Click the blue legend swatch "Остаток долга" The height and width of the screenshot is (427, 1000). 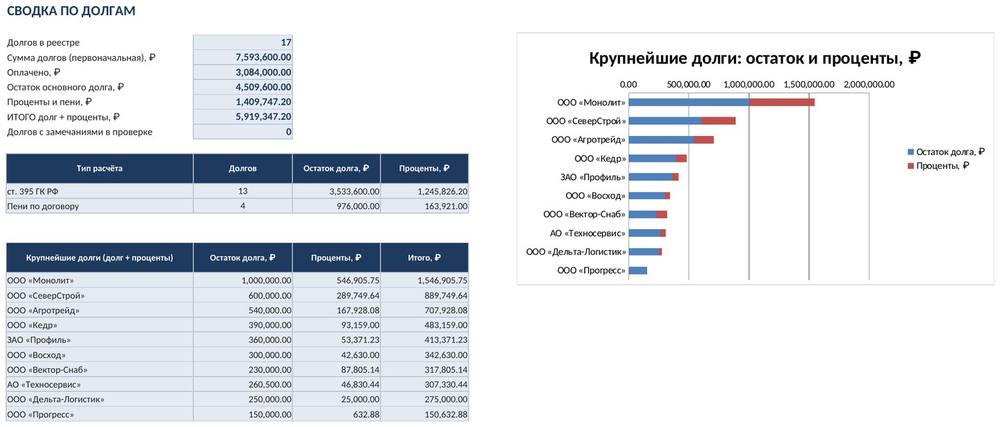coord(910,152)
